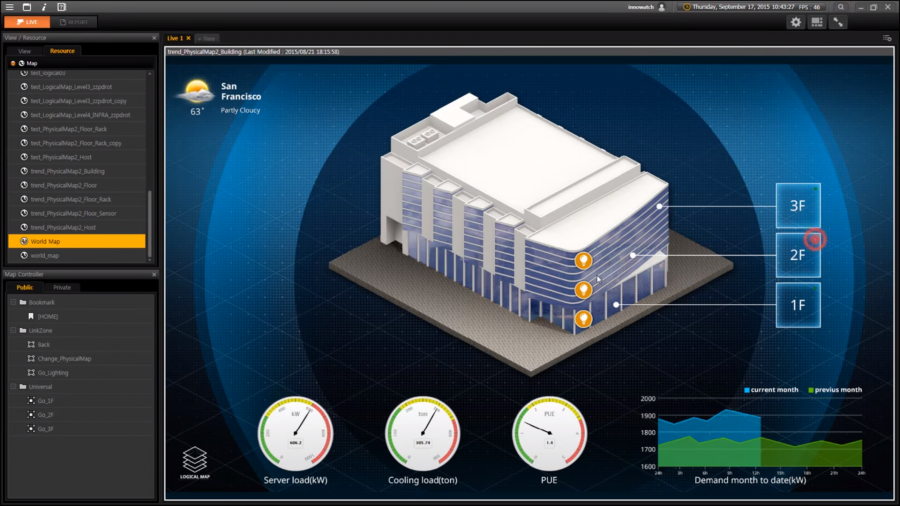
Task: Select trend_PhysicalMap2_Floor_Sensor item
Action: coord(77,213)
